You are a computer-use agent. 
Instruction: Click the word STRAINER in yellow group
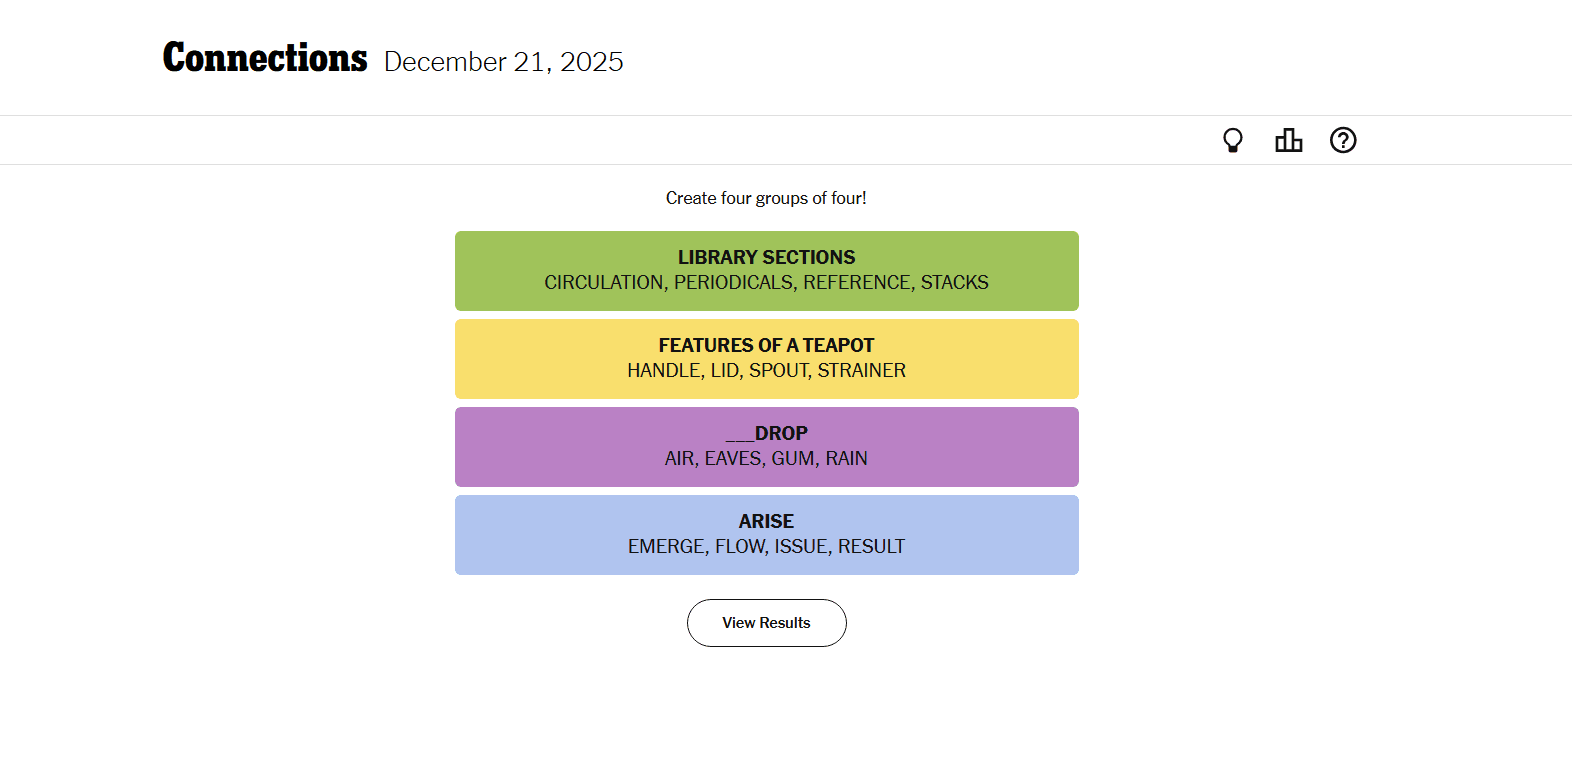(x=861, y=371)
